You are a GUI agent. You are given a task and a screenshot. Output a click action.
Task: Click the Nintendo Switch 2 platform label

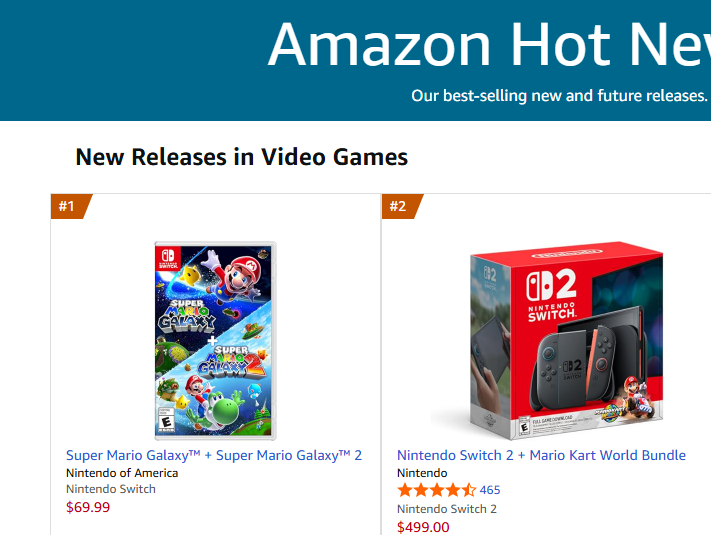coord(446,509)
